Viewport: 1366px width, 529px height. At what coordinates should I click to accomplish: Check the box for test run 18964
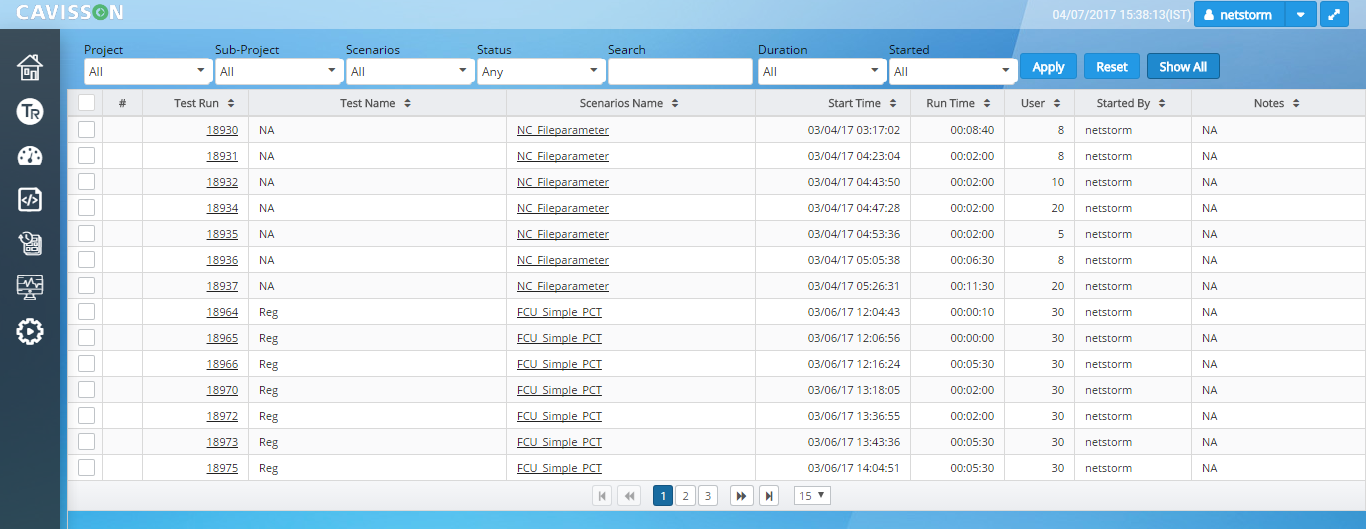(x=86, y=312)
